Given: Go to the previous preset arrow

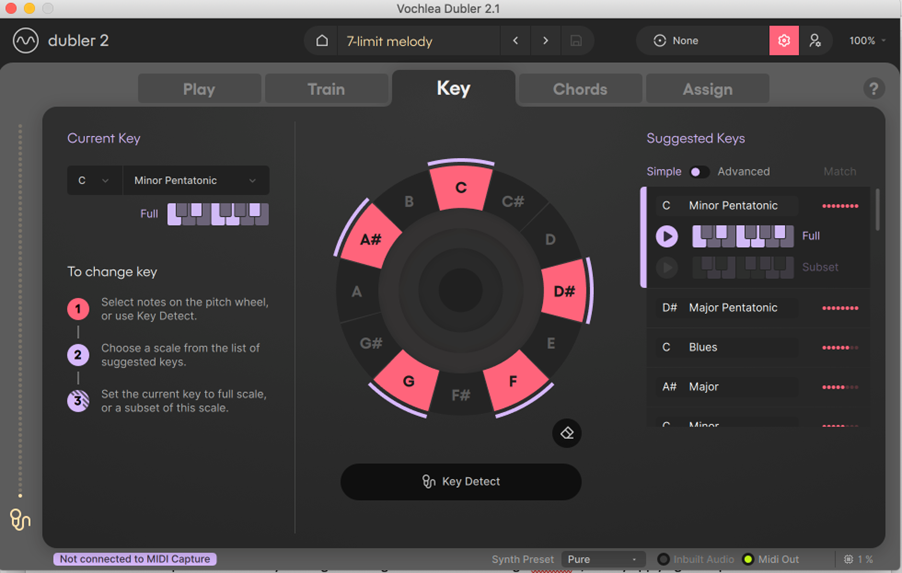Looking at the screenshot, I should tap(515, 41).
